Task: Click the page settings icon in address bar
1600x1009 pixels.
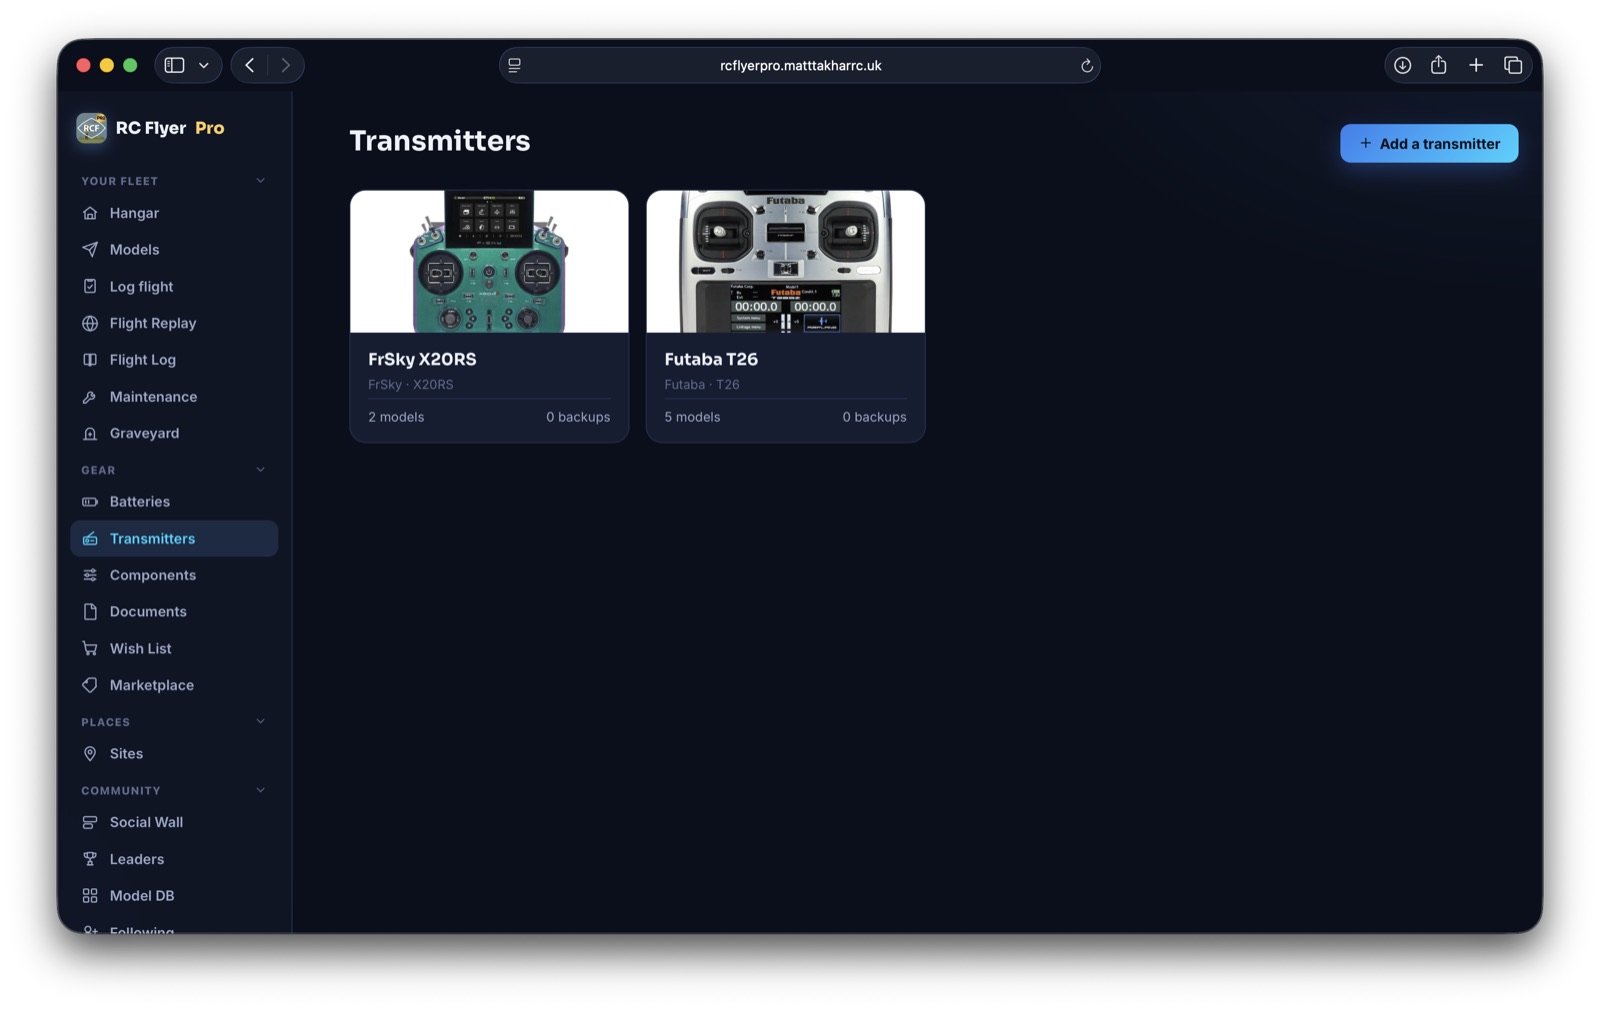Action: 514,65
